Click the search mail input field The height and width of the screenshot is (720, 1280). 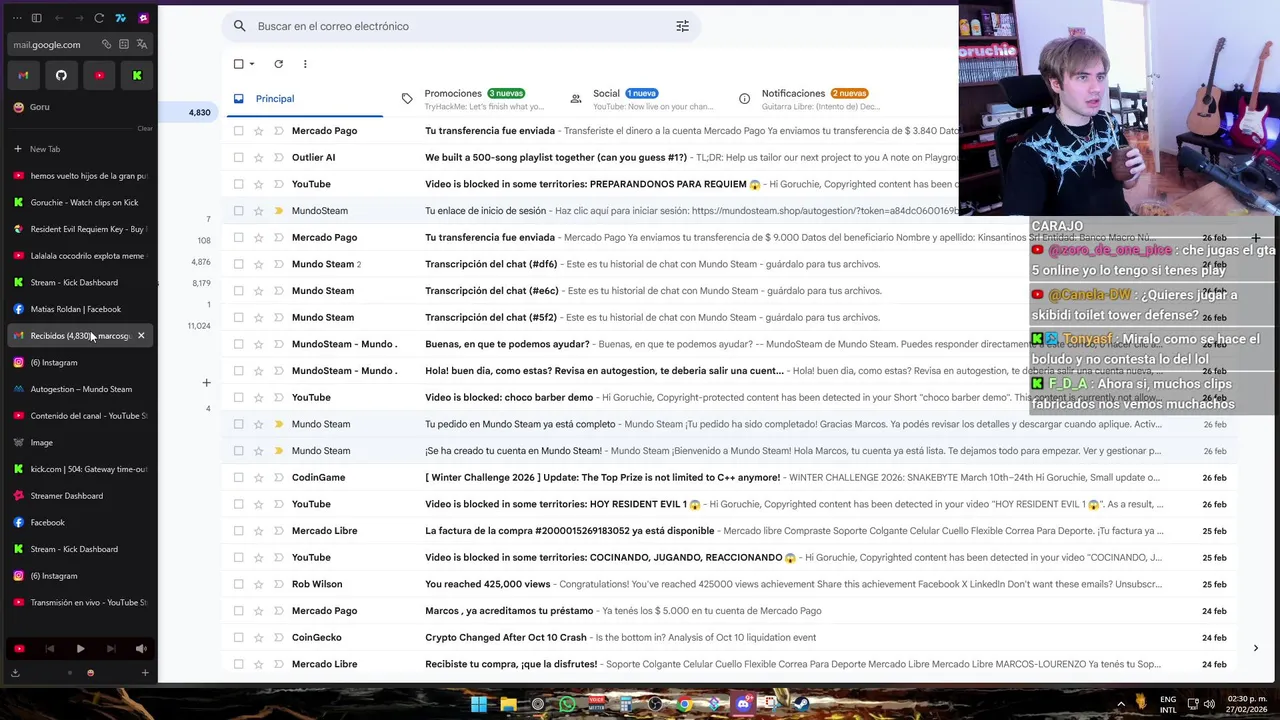coord(460,26)
